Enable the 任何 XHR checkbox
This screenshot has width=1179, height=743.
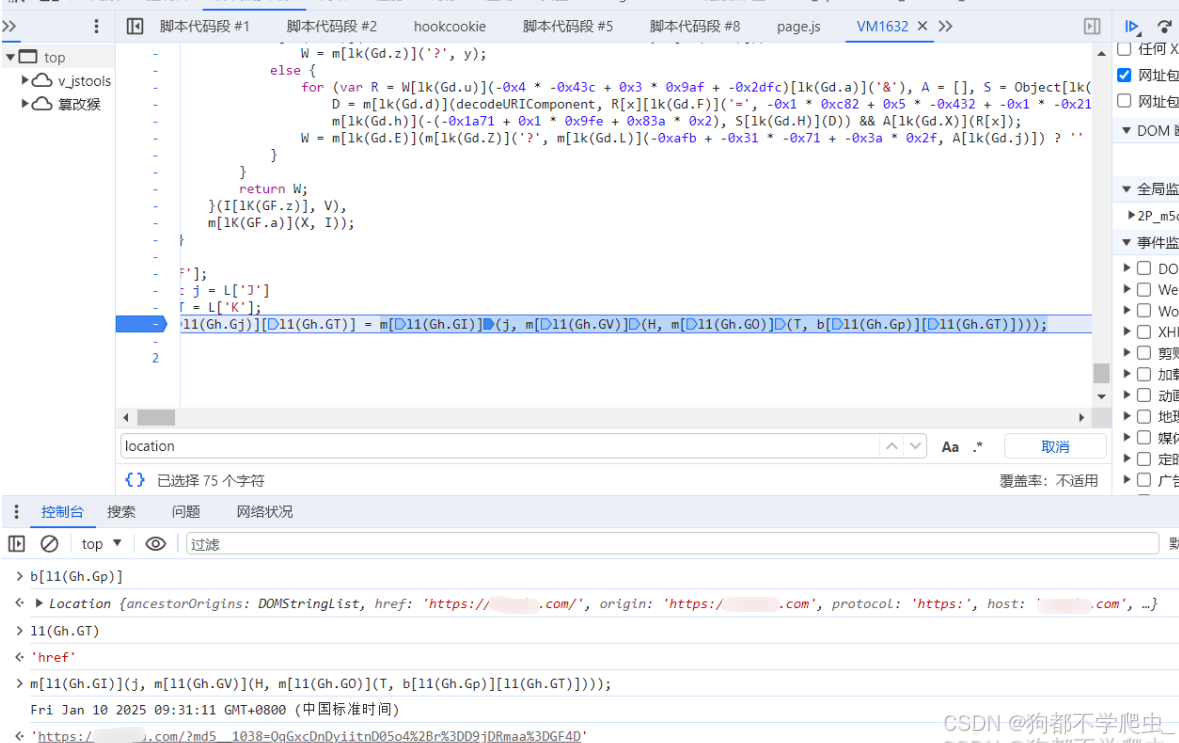coord(1125,48)
